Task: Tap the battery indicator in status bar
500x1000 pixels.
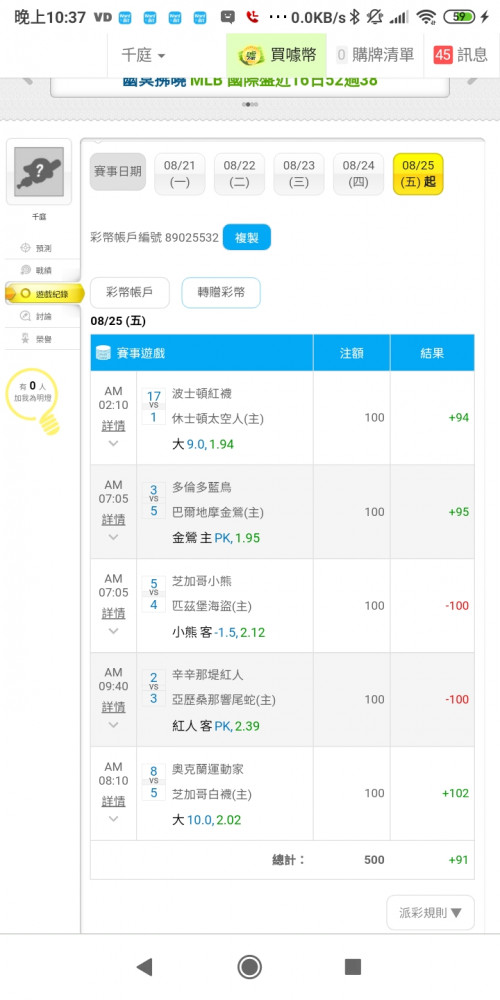Action: pos(461,17)
